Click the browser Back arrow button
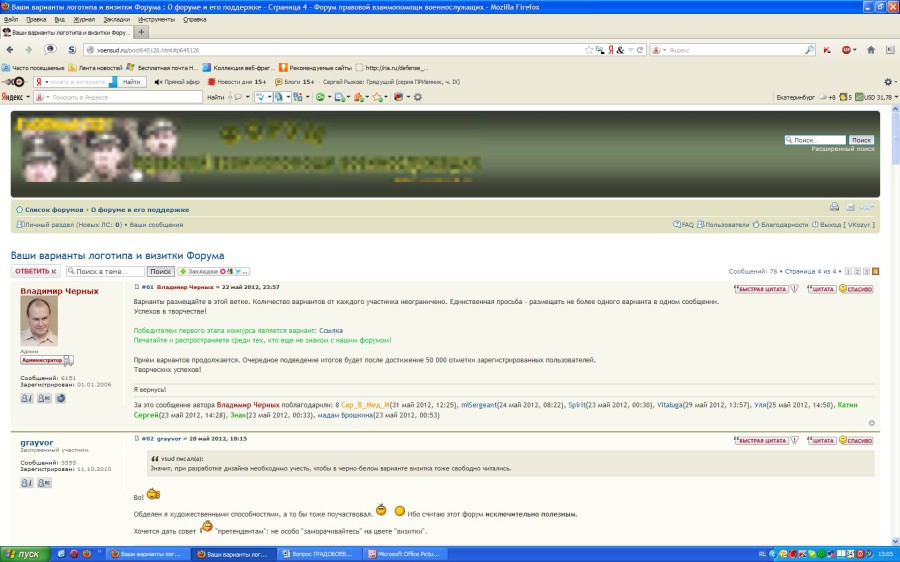This screenshot has width=900, height=562. (x=10, y=49)
